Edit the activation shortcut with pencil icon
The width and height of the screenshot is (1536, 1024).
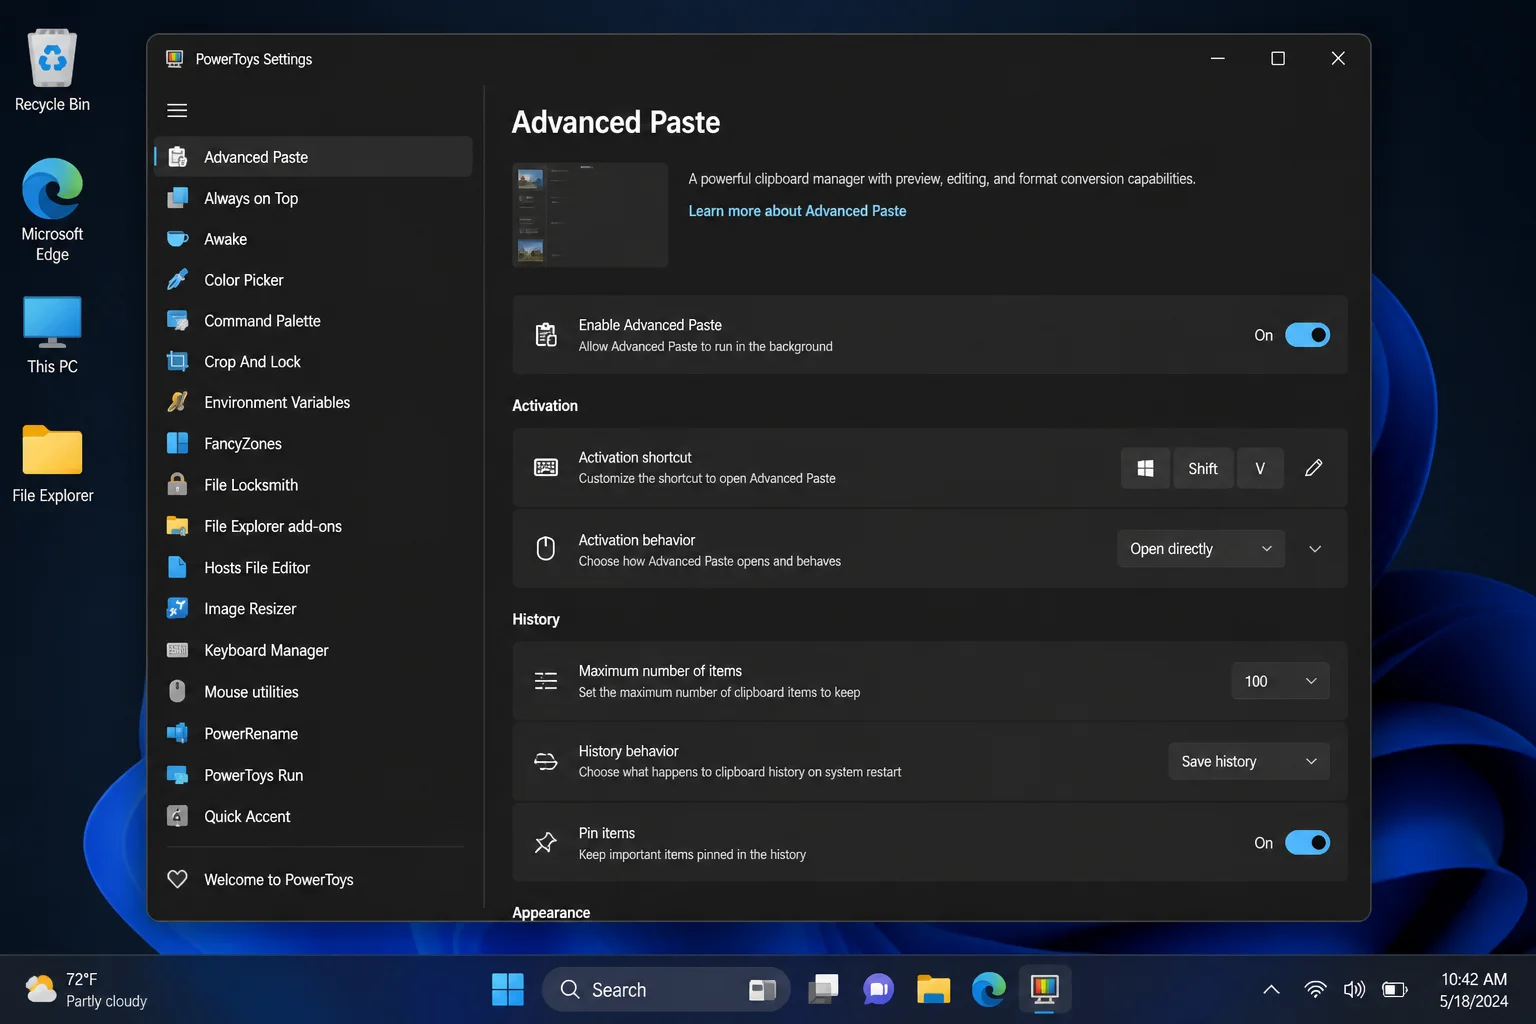coord(1314,468)
